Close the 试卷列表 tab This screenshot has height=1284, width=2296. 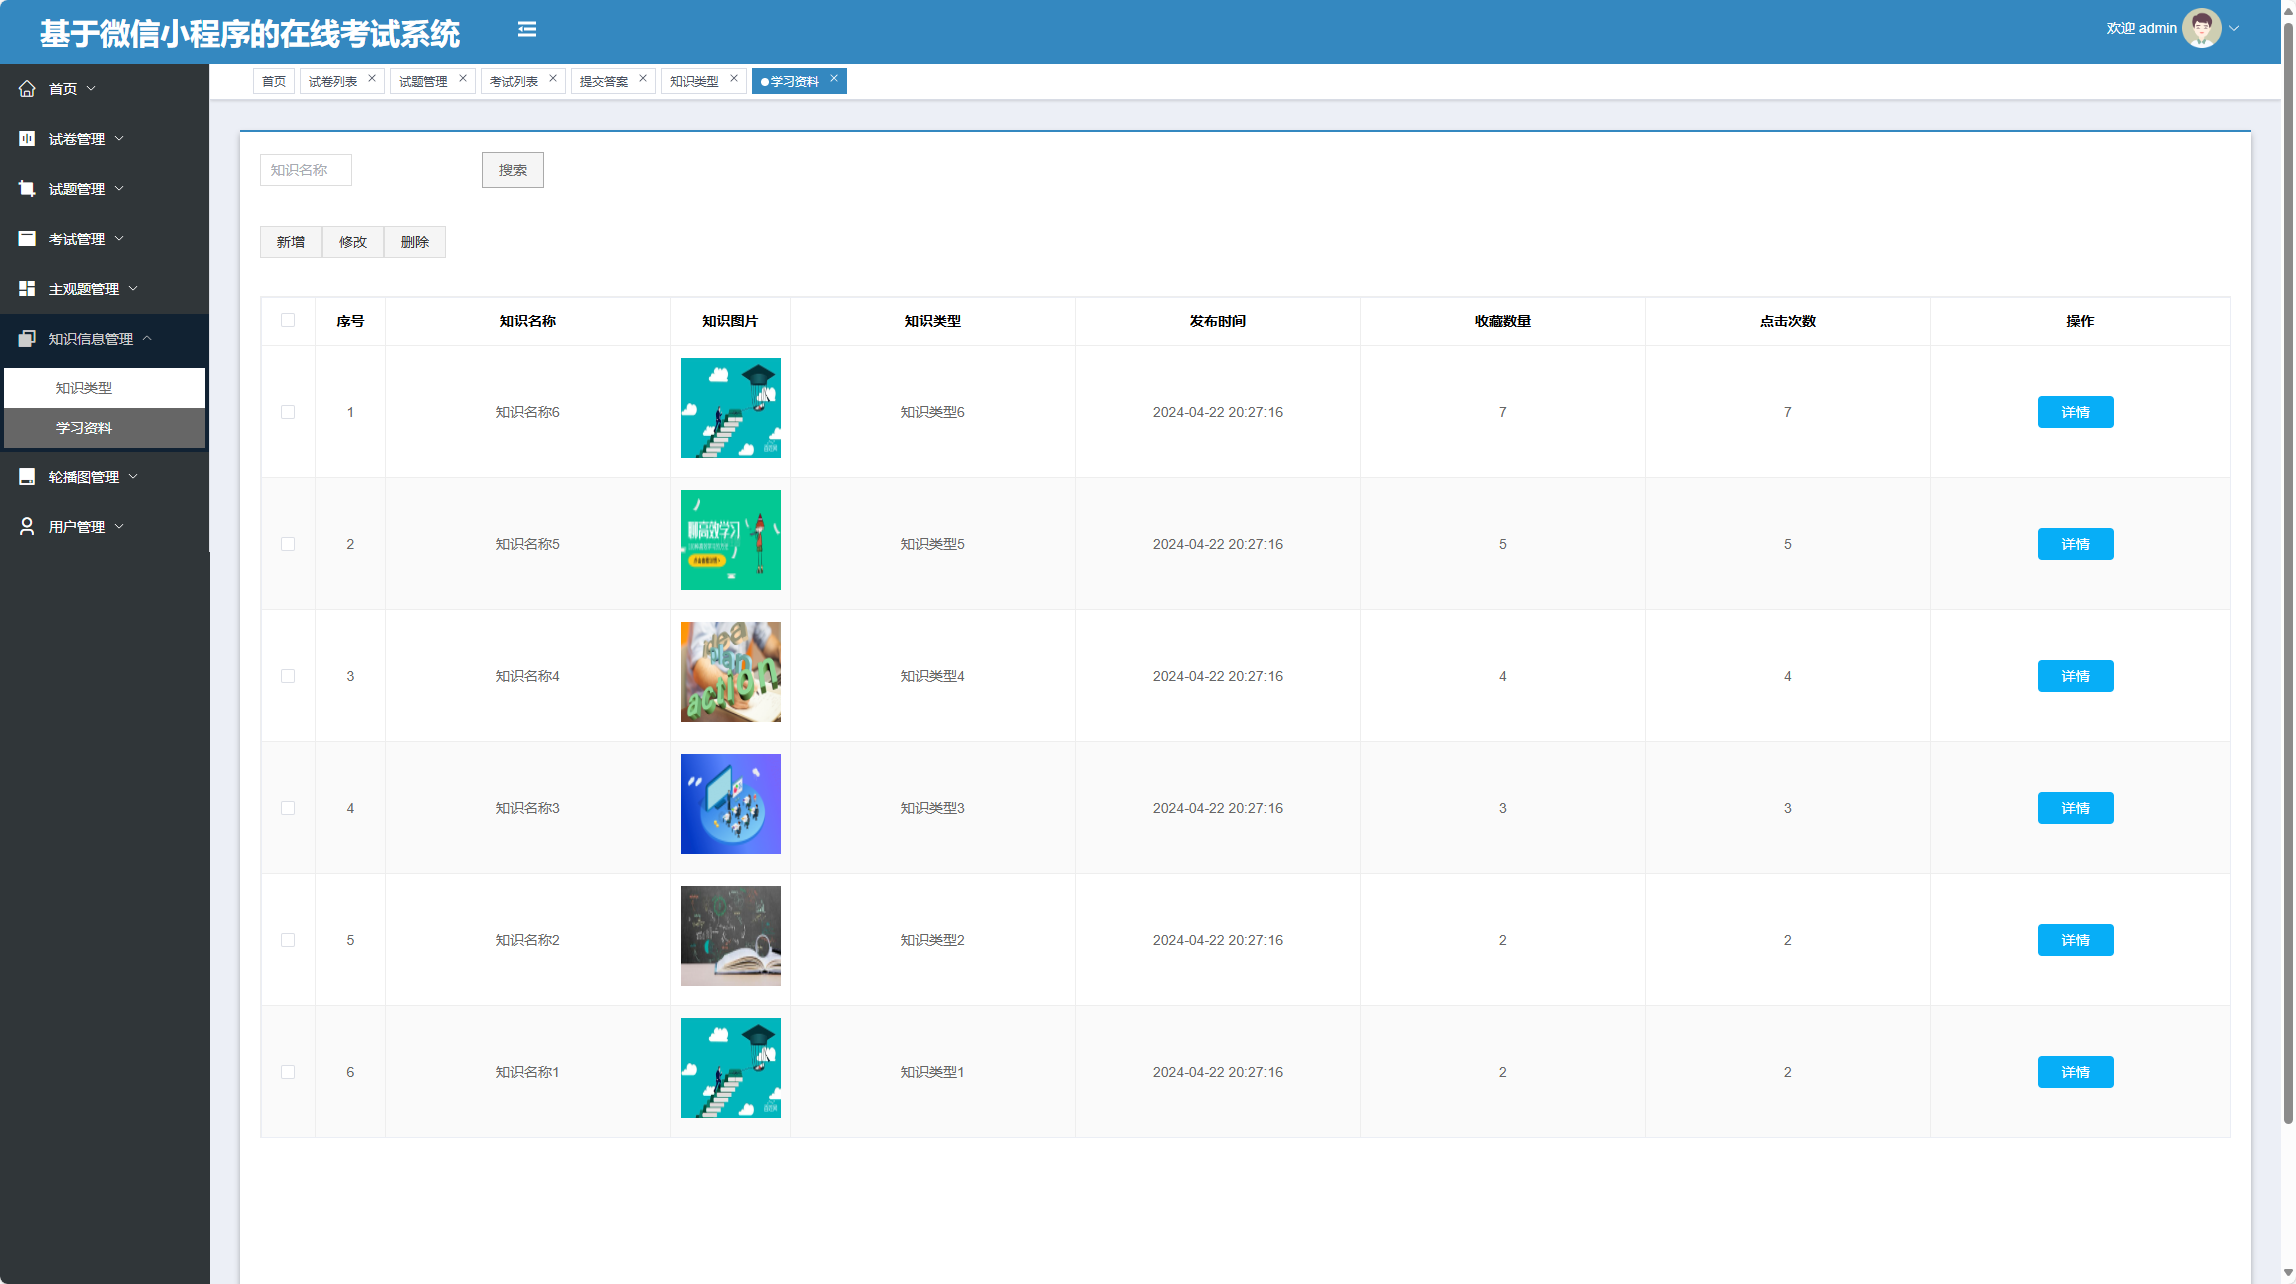(372, 78)
